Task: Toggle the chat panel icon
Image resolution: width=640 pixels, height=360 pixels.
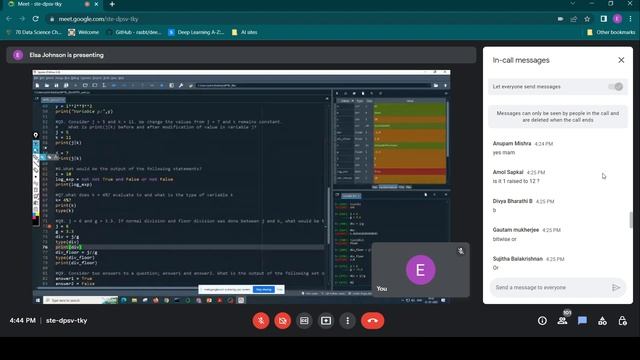Action: (x=582, y=321)
